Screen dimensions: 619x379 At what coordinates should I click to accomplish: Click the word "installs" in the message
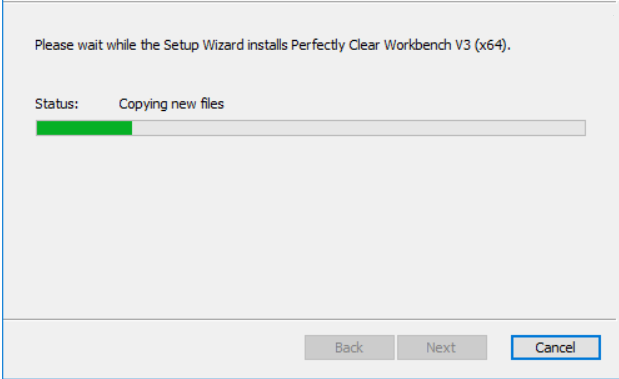click(x=267, y=45)
